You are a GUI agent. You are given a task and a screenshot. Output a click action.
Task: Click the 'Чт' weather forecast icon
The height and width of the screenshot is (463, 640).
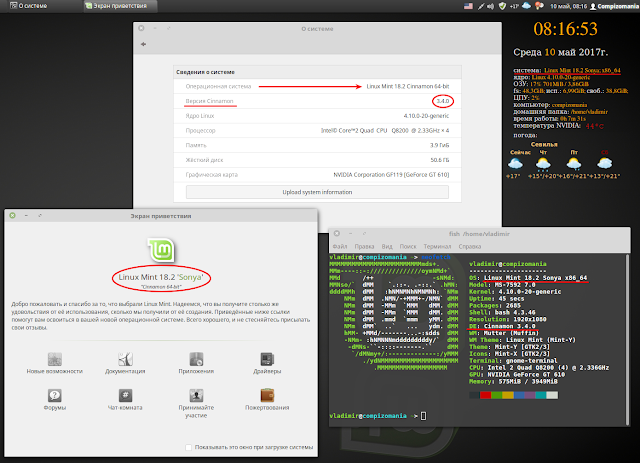543,164
